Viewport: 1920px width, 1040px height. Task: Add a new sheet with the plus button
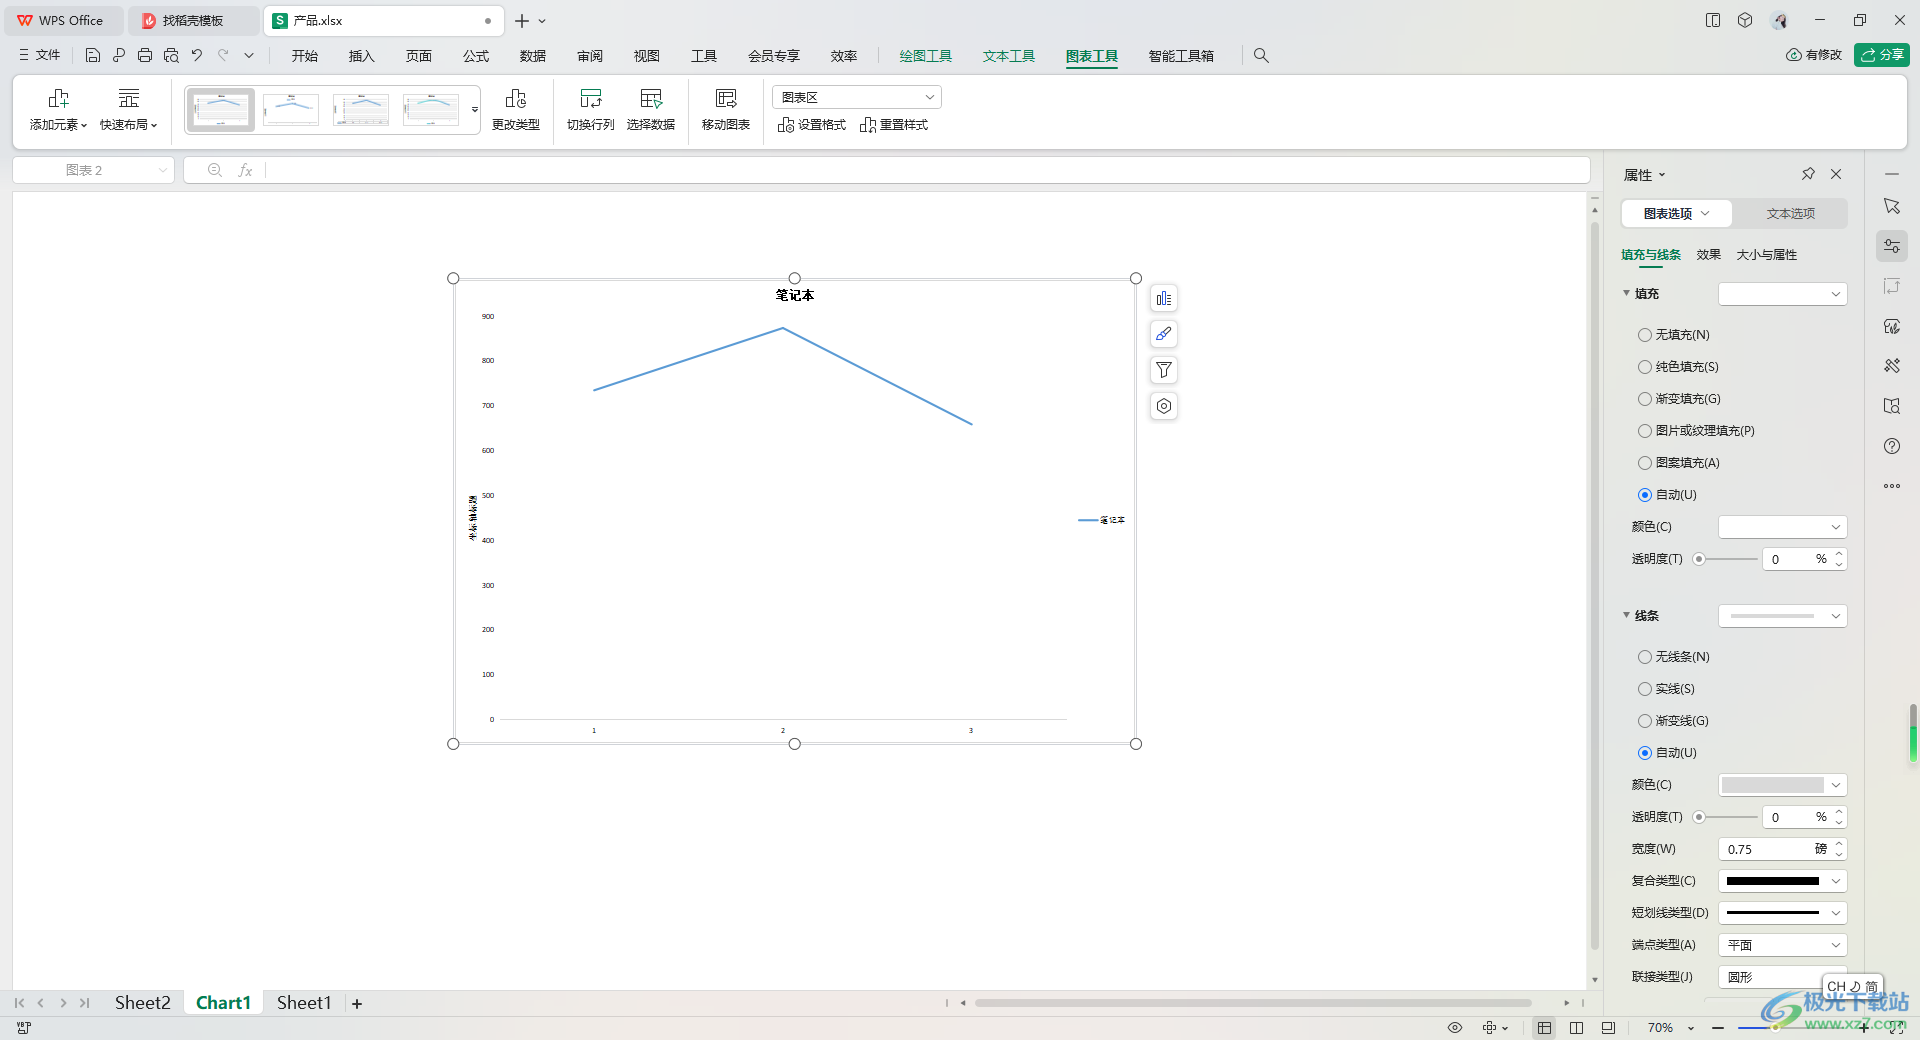click(357, 1004)
